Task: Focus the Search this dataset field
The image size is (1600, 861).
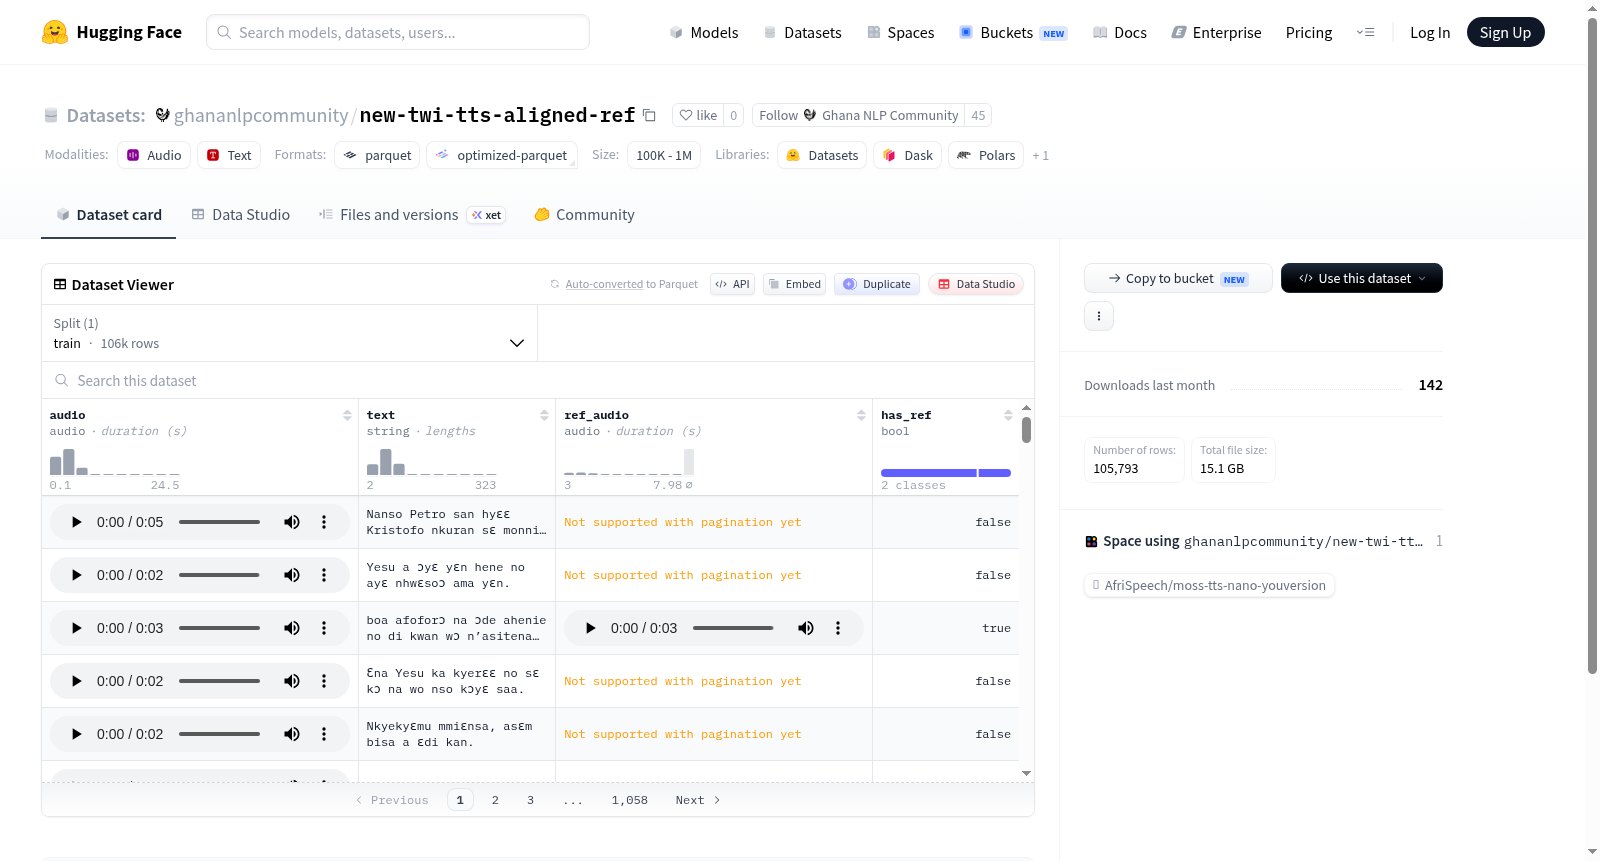Action: tap(538, 380)
